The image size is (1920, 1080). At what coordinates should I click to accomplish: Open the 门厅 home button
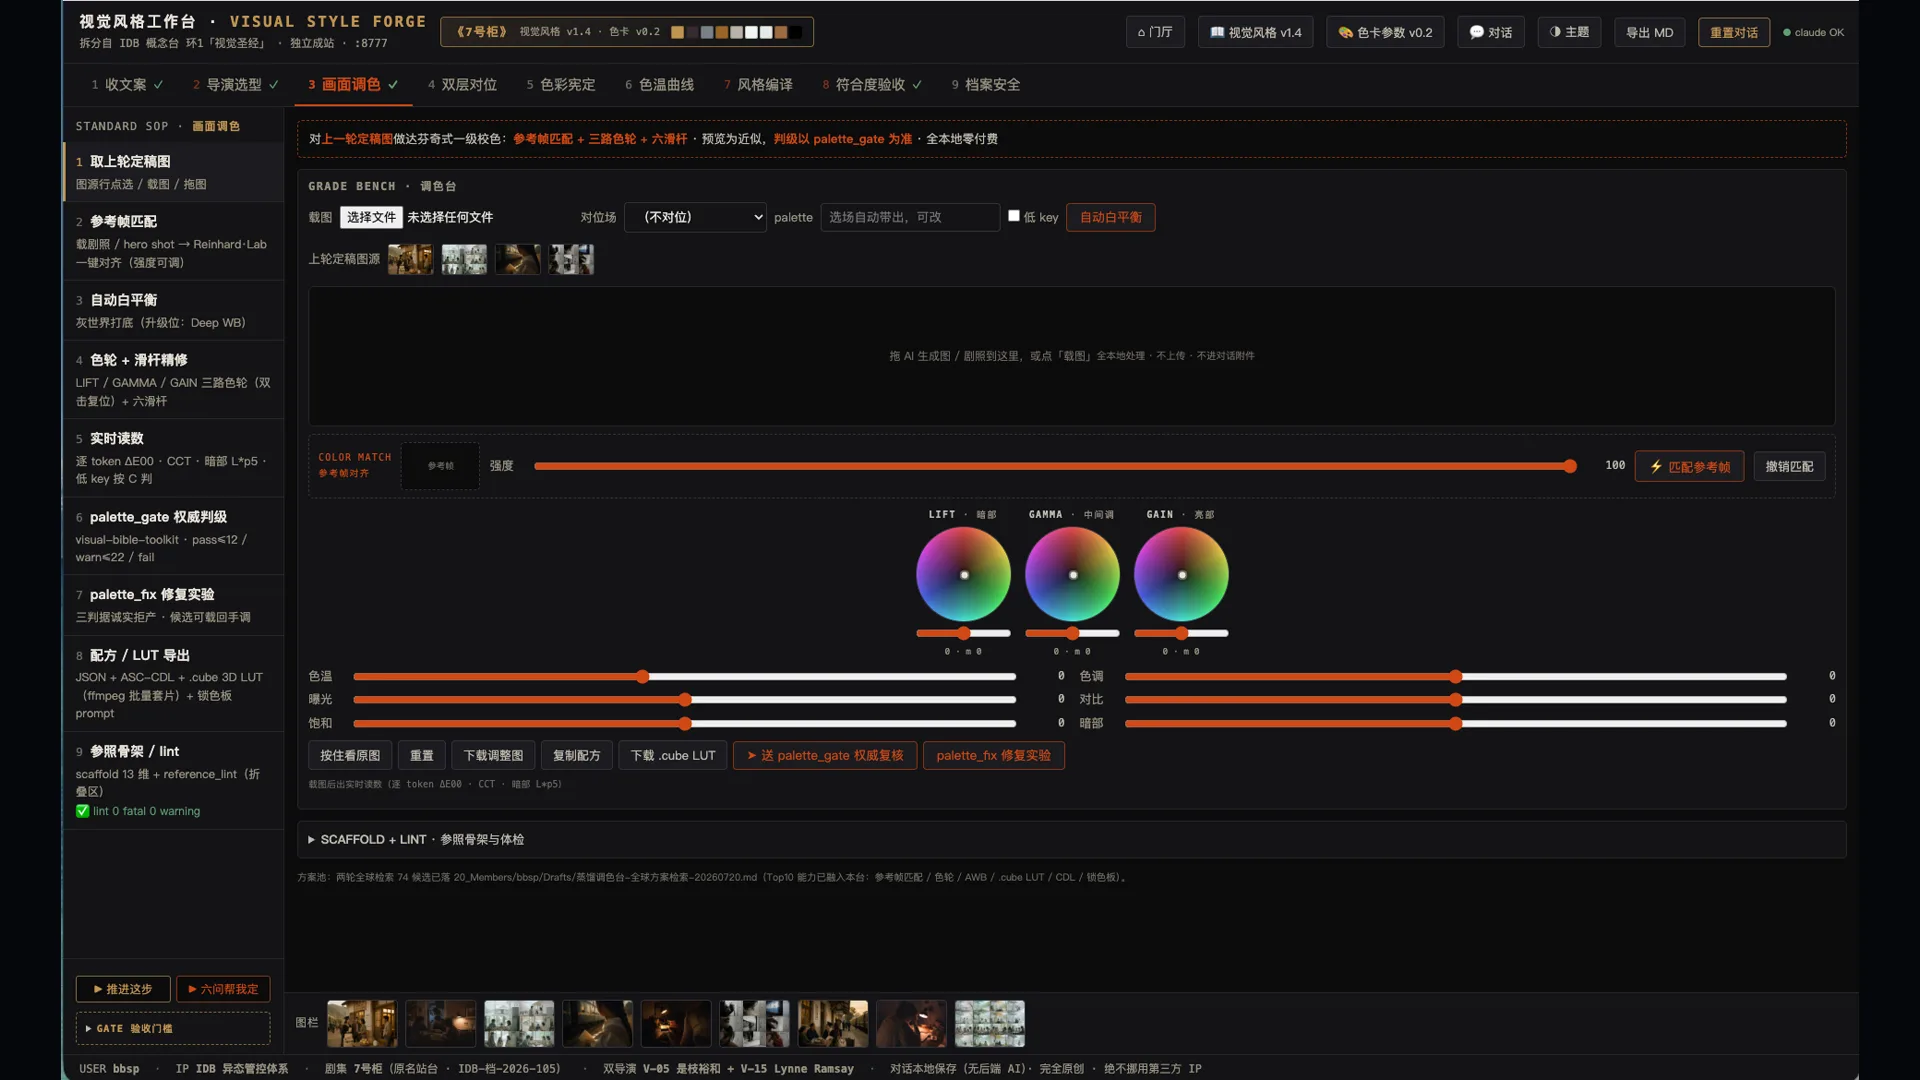(1155, 32)
